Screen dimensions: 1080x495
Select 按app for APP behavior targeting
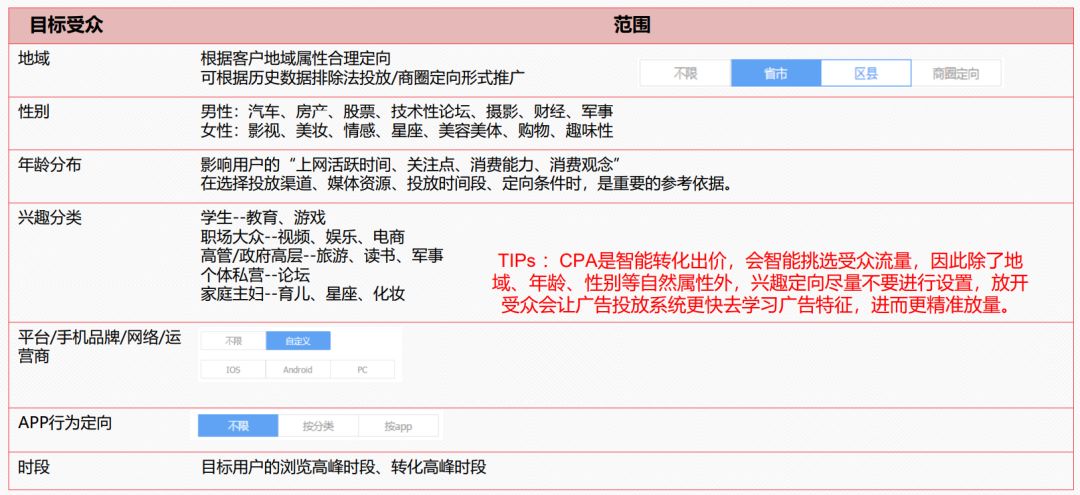pos(398,426)
